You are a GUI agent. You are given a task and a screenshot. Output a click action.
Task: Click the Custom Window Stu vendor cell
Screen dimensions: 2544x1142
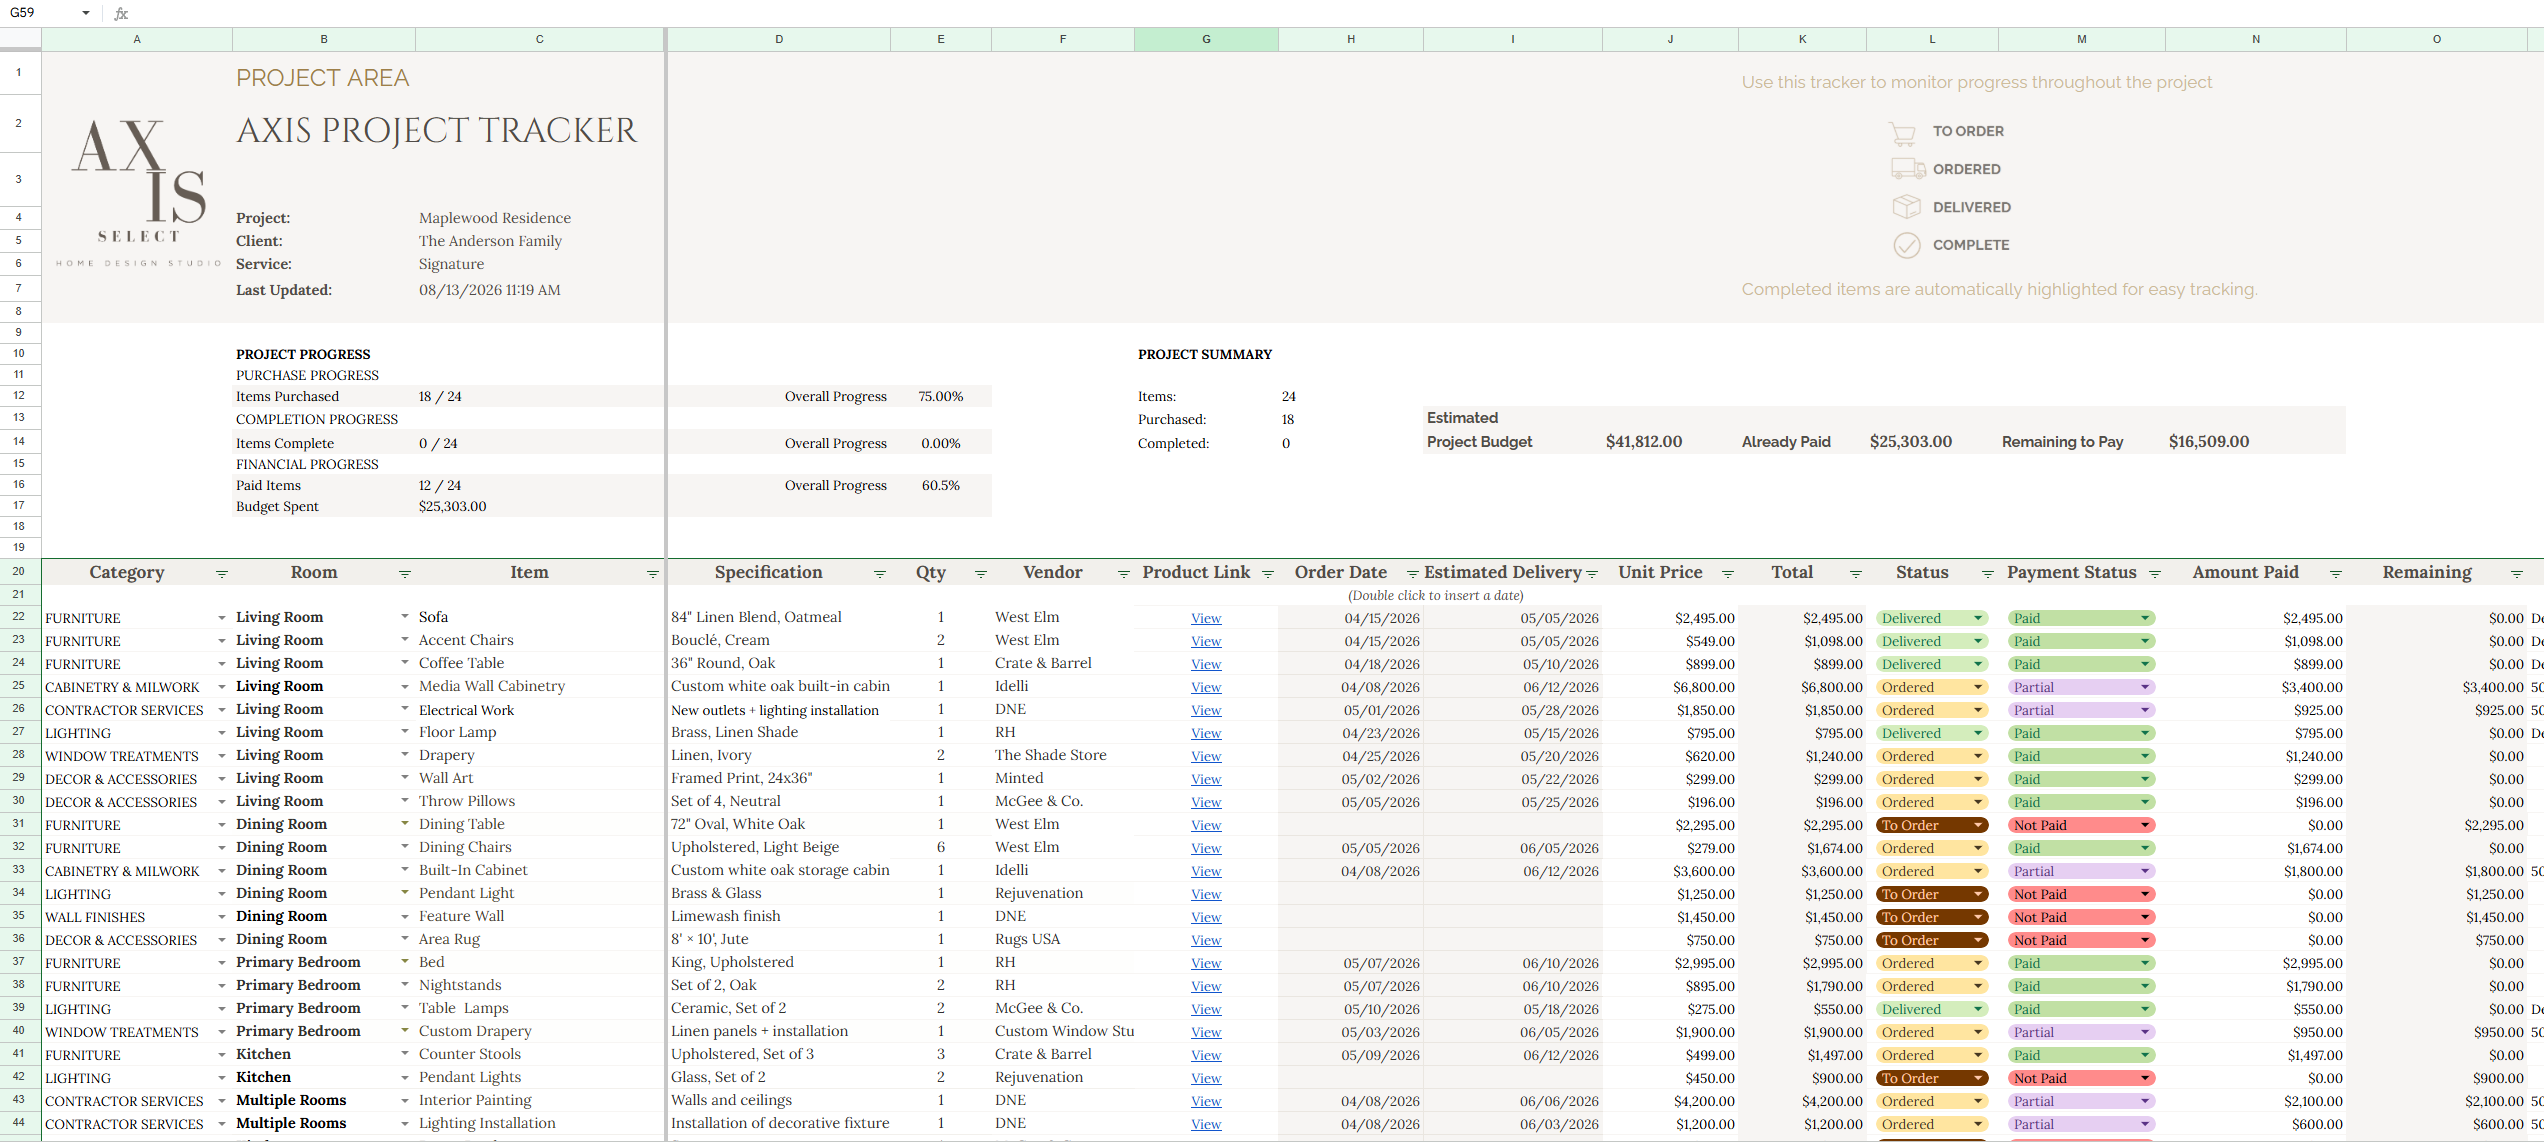point(1063,1031)
